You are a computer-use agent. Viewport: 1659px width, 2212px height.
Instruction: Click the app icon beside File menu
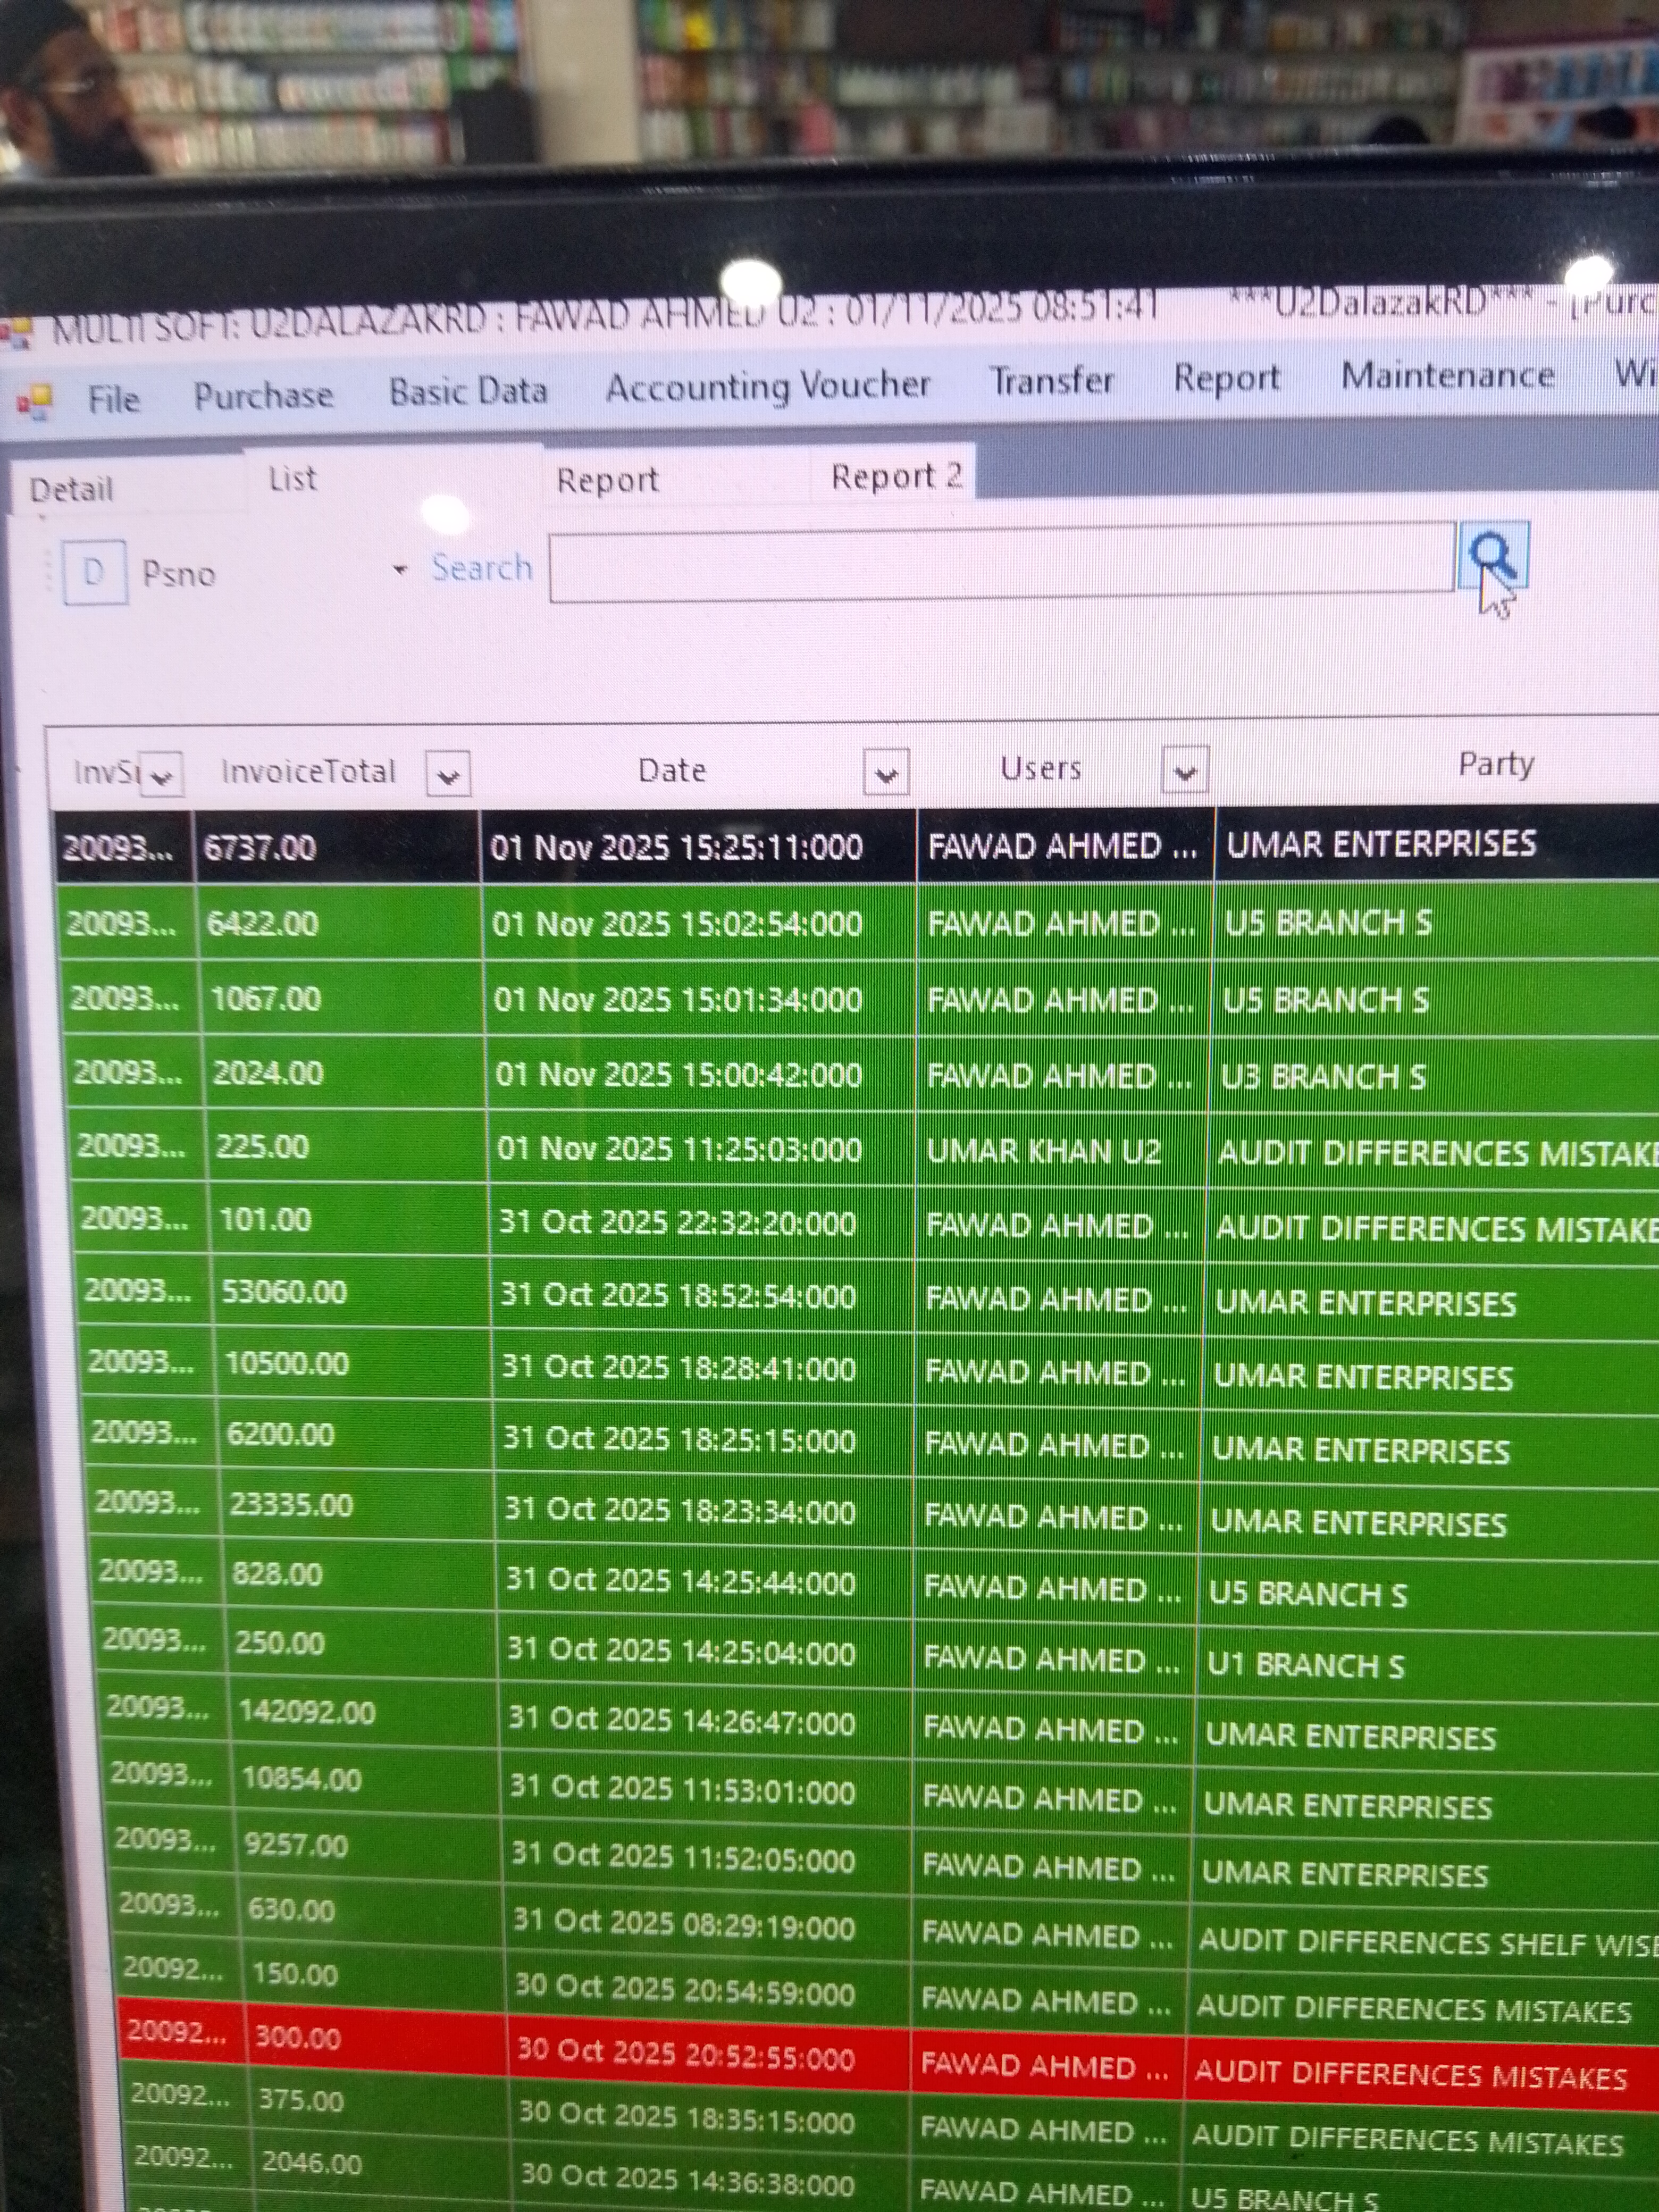34,401
